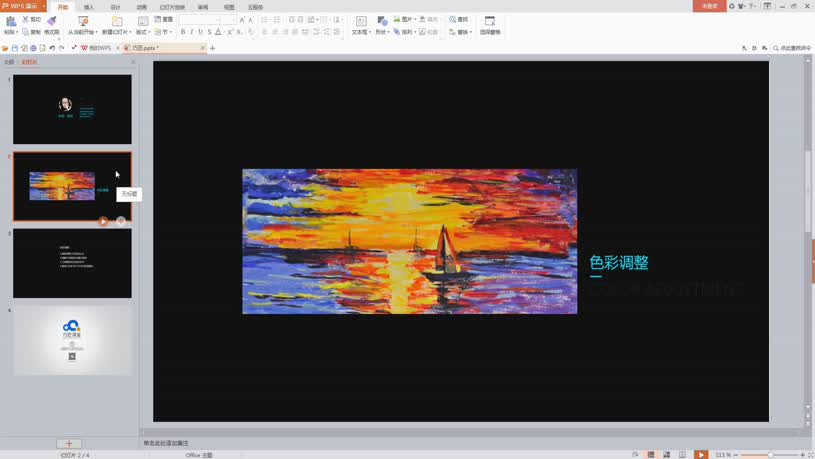Click the Print Preview quick-access icon
The height and width of the screenshot is (459, 815).
[43, 48]
